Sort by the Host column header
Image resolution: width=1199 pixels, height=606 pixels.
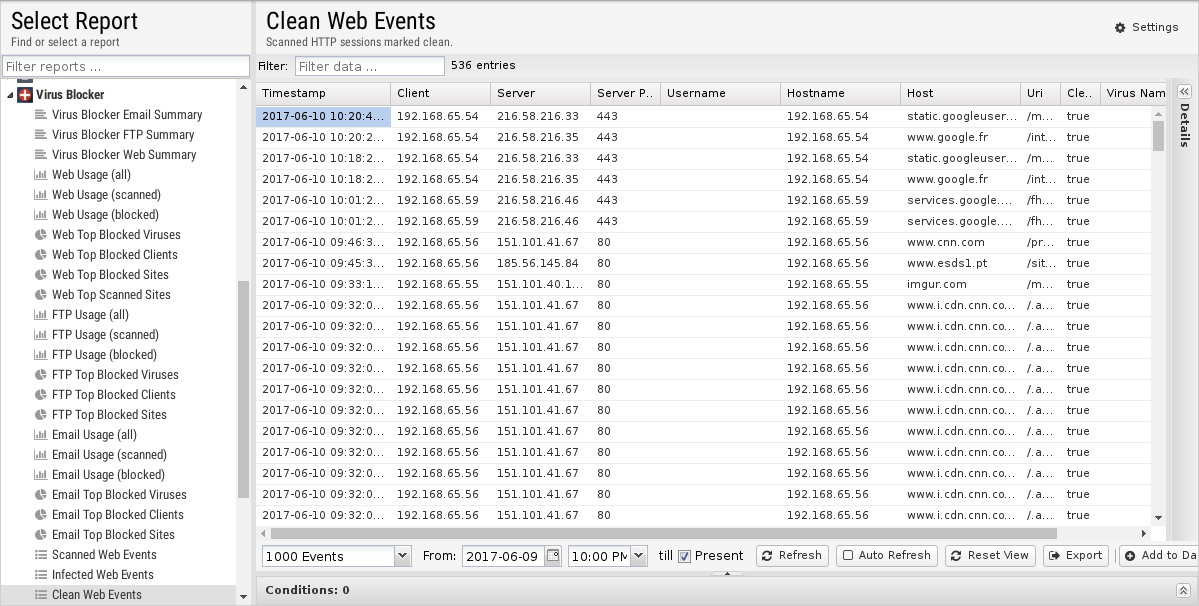[x=960, y=93]
